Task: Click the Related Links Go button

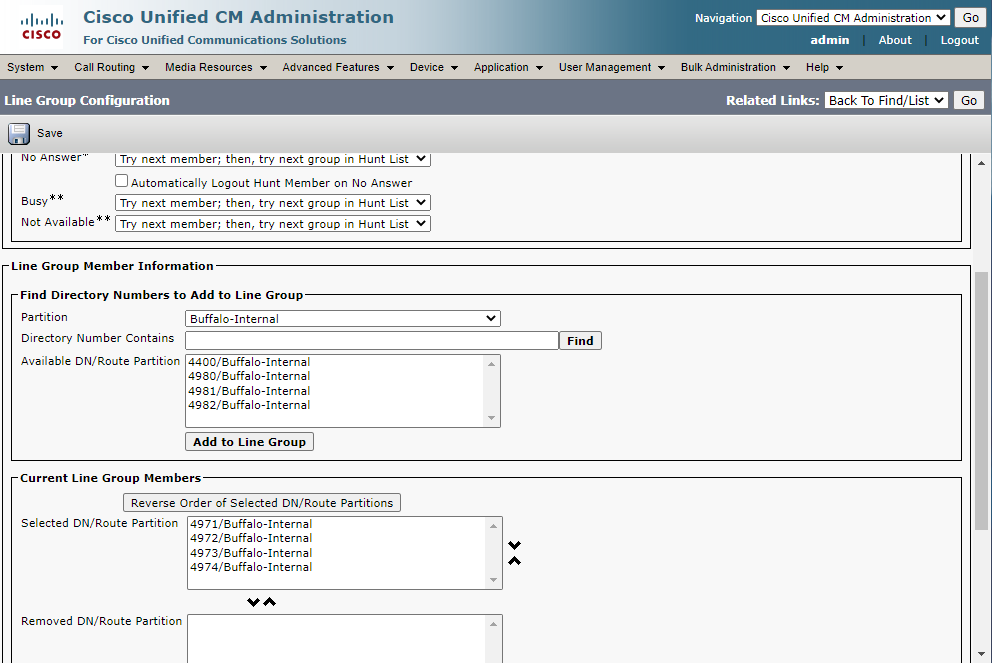Action: tap(969, 100)
